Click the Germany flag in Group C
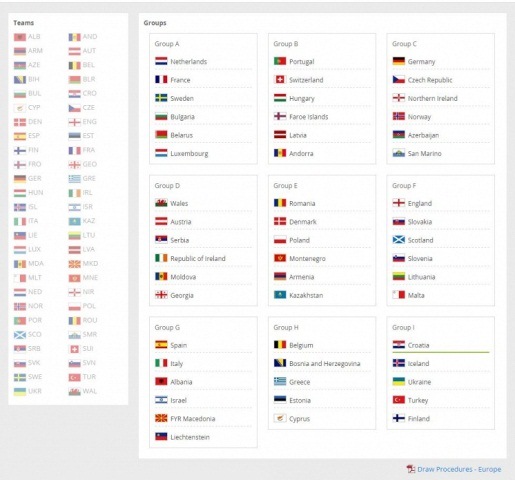 coord(398,61)
